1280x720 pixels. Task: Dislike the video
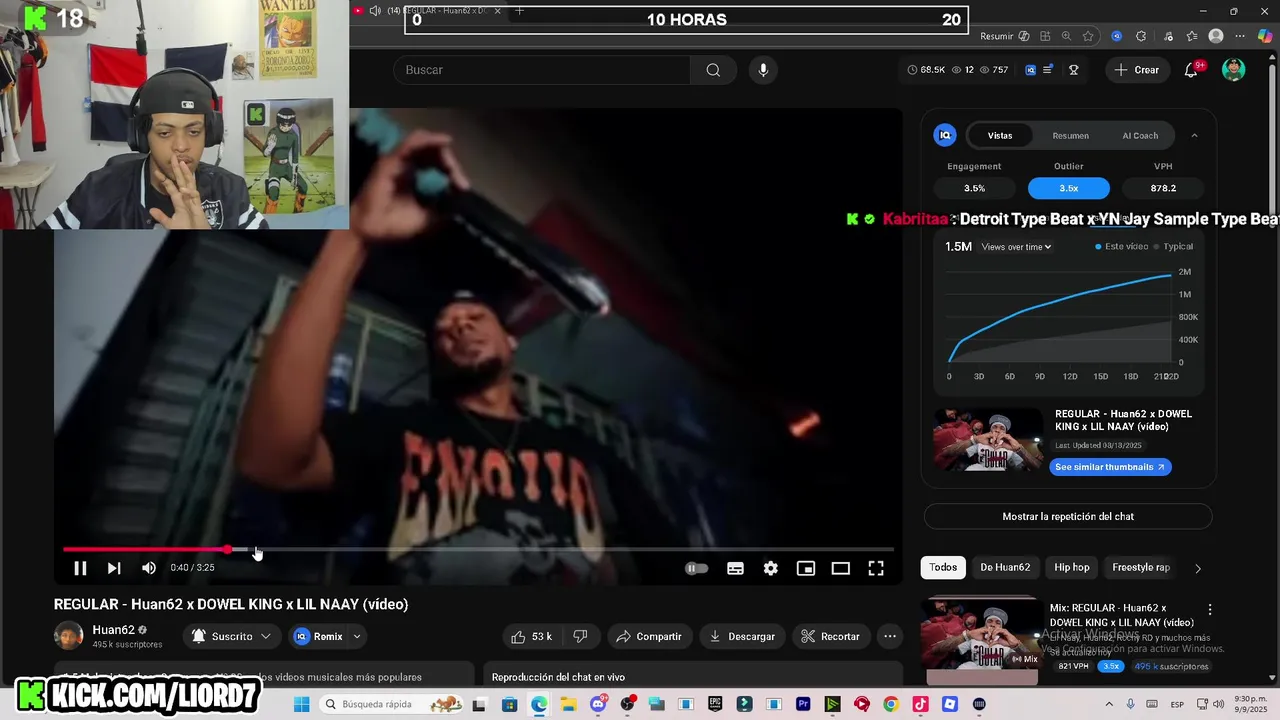(x=580, y=636)
